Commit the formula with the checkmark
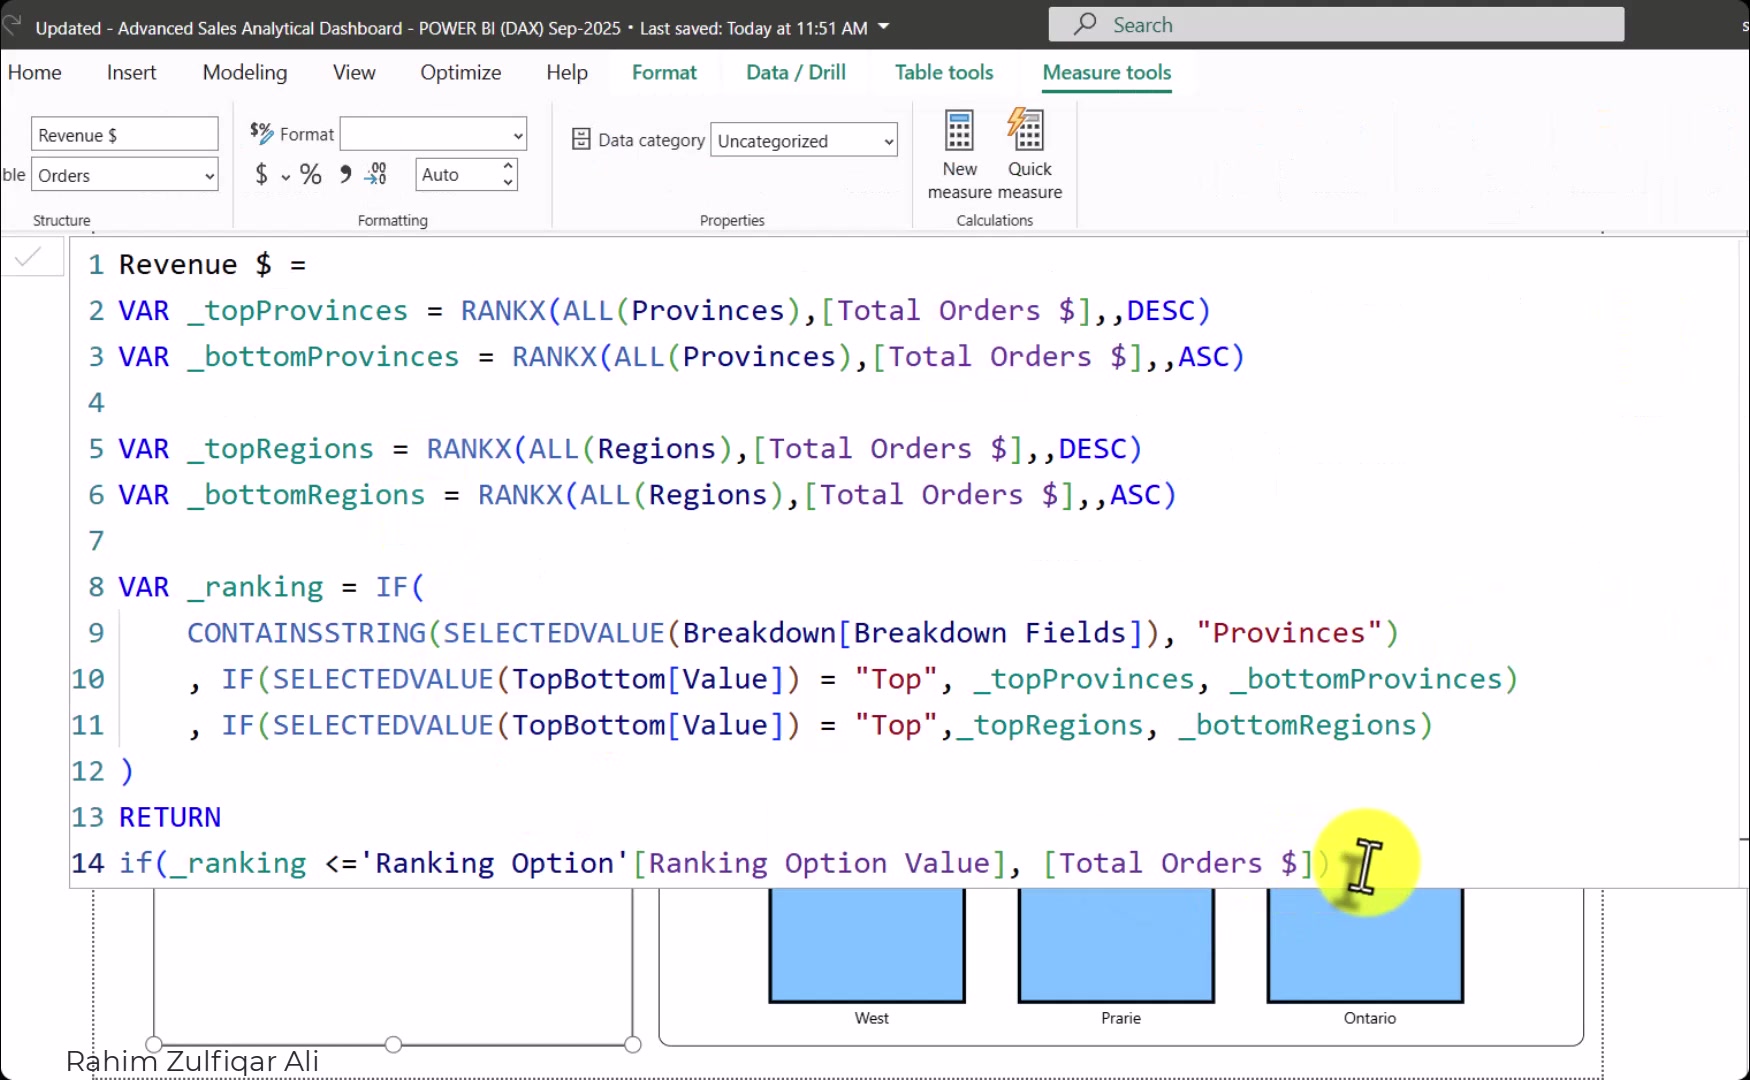Screen dimensions: 1750x1080 29,257
